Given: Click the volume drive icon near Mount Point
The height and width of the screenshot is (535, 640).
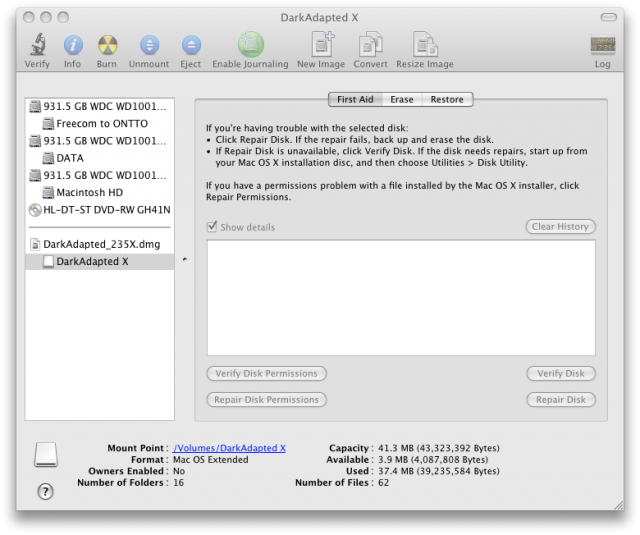Looking at the screenshot, I should pyautogui.click(x=46, y=454).
